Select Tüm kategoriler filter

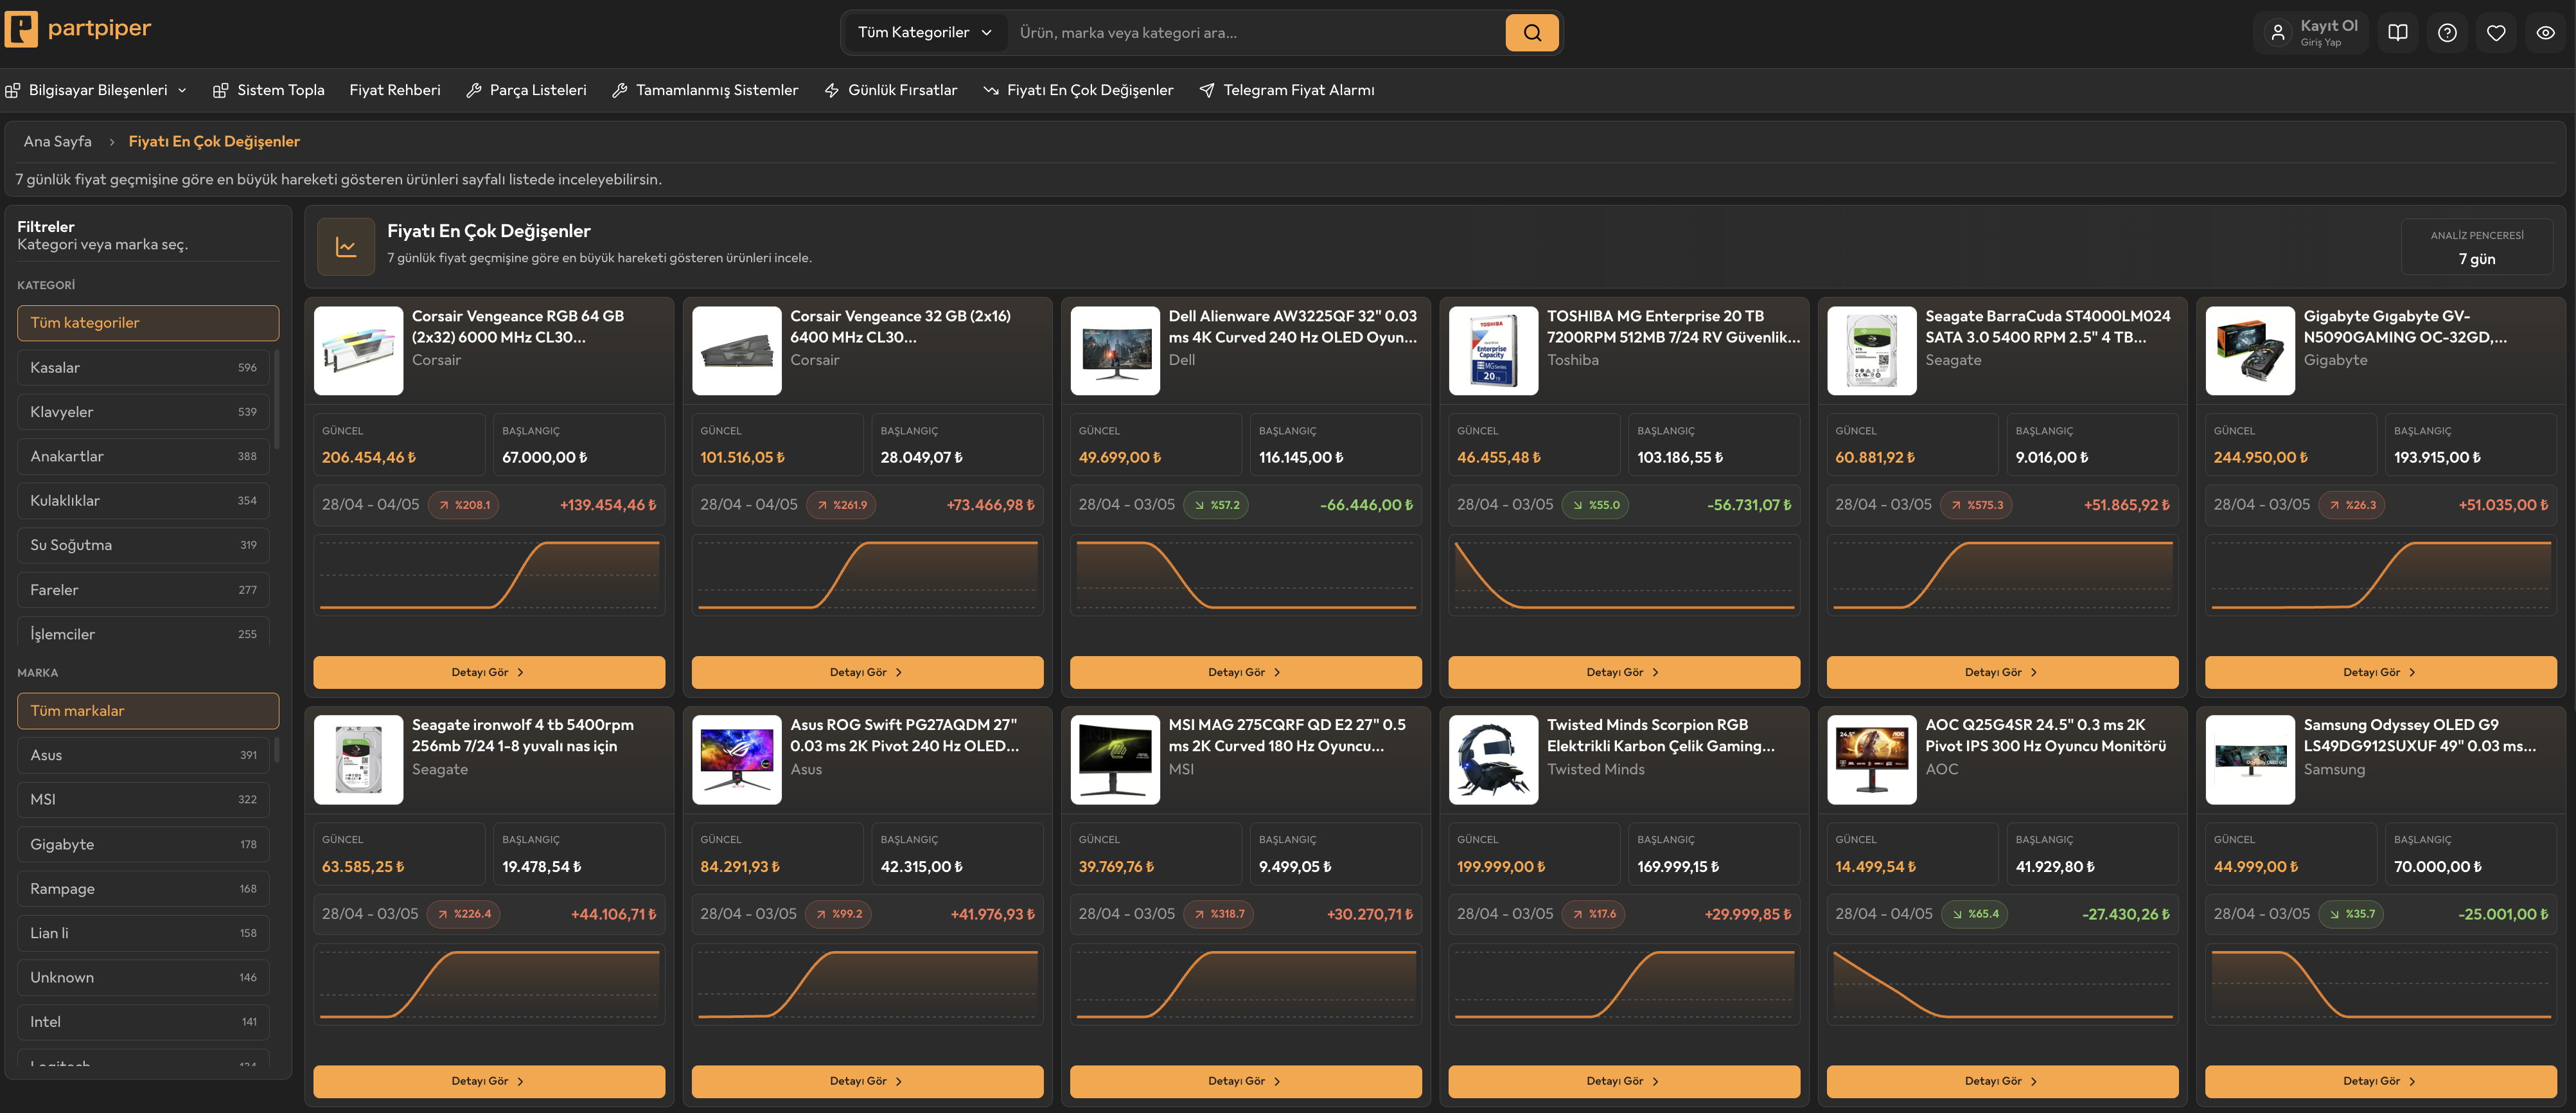click(148, 323)
